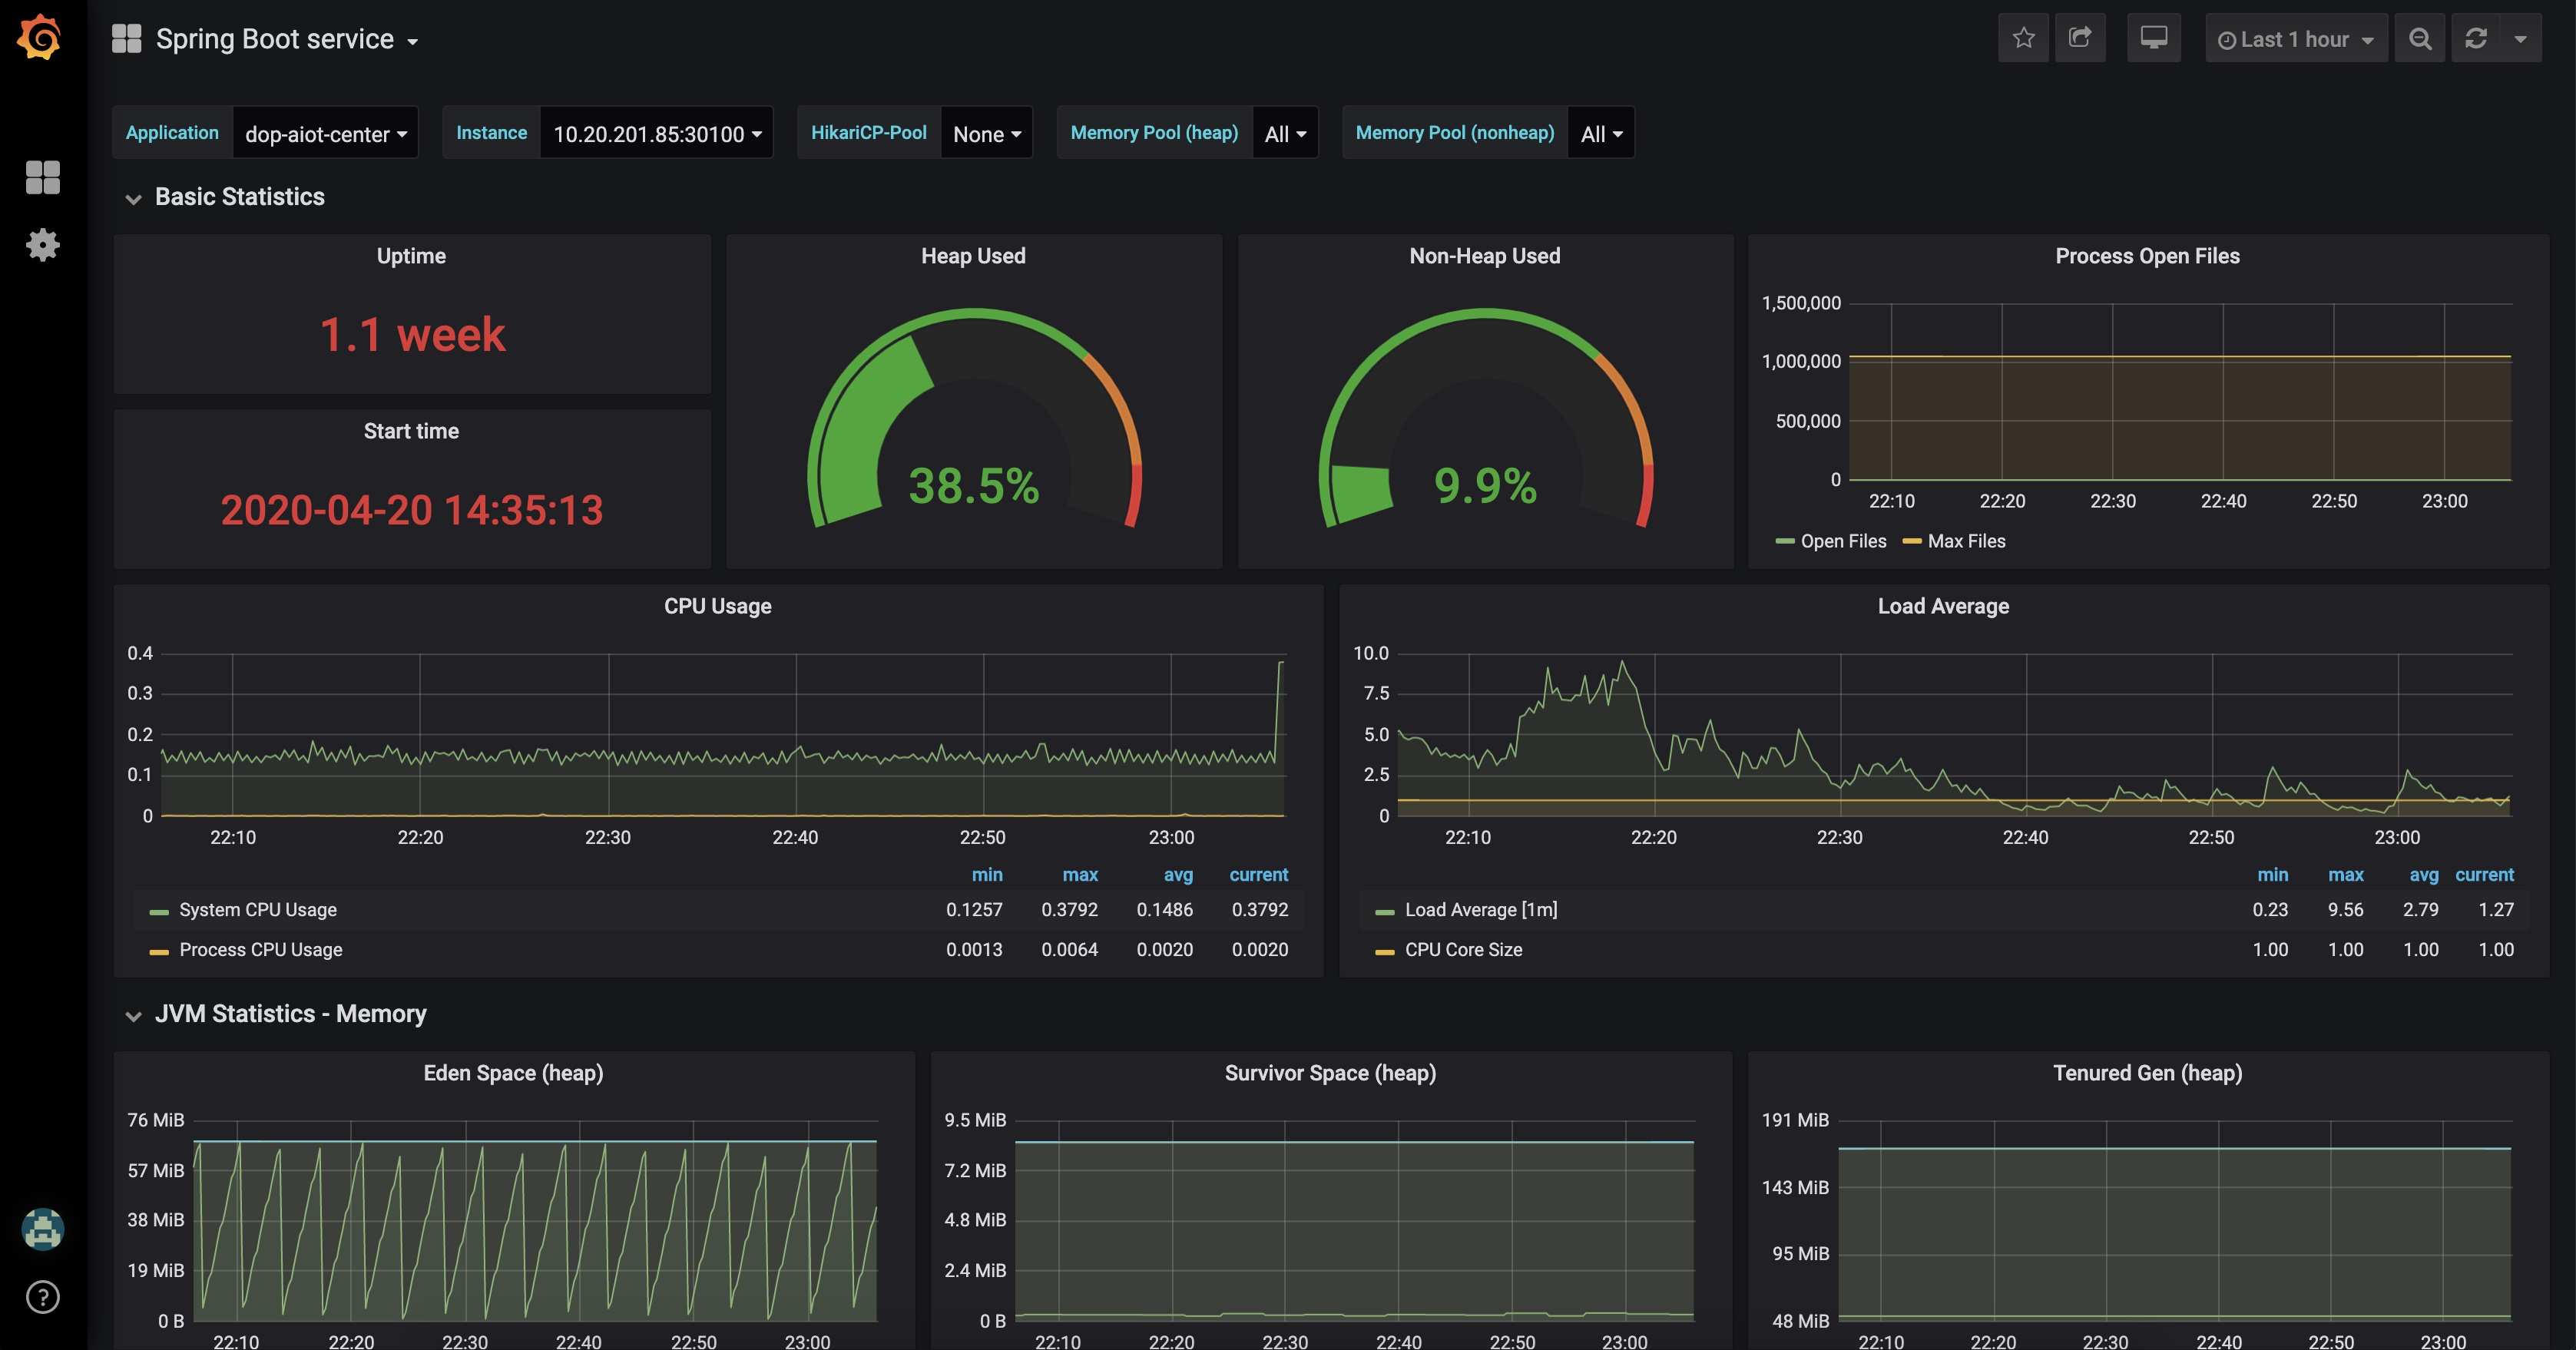
Task: Toggle CPU Core Size series in legend
Action: pos(1463,950)
